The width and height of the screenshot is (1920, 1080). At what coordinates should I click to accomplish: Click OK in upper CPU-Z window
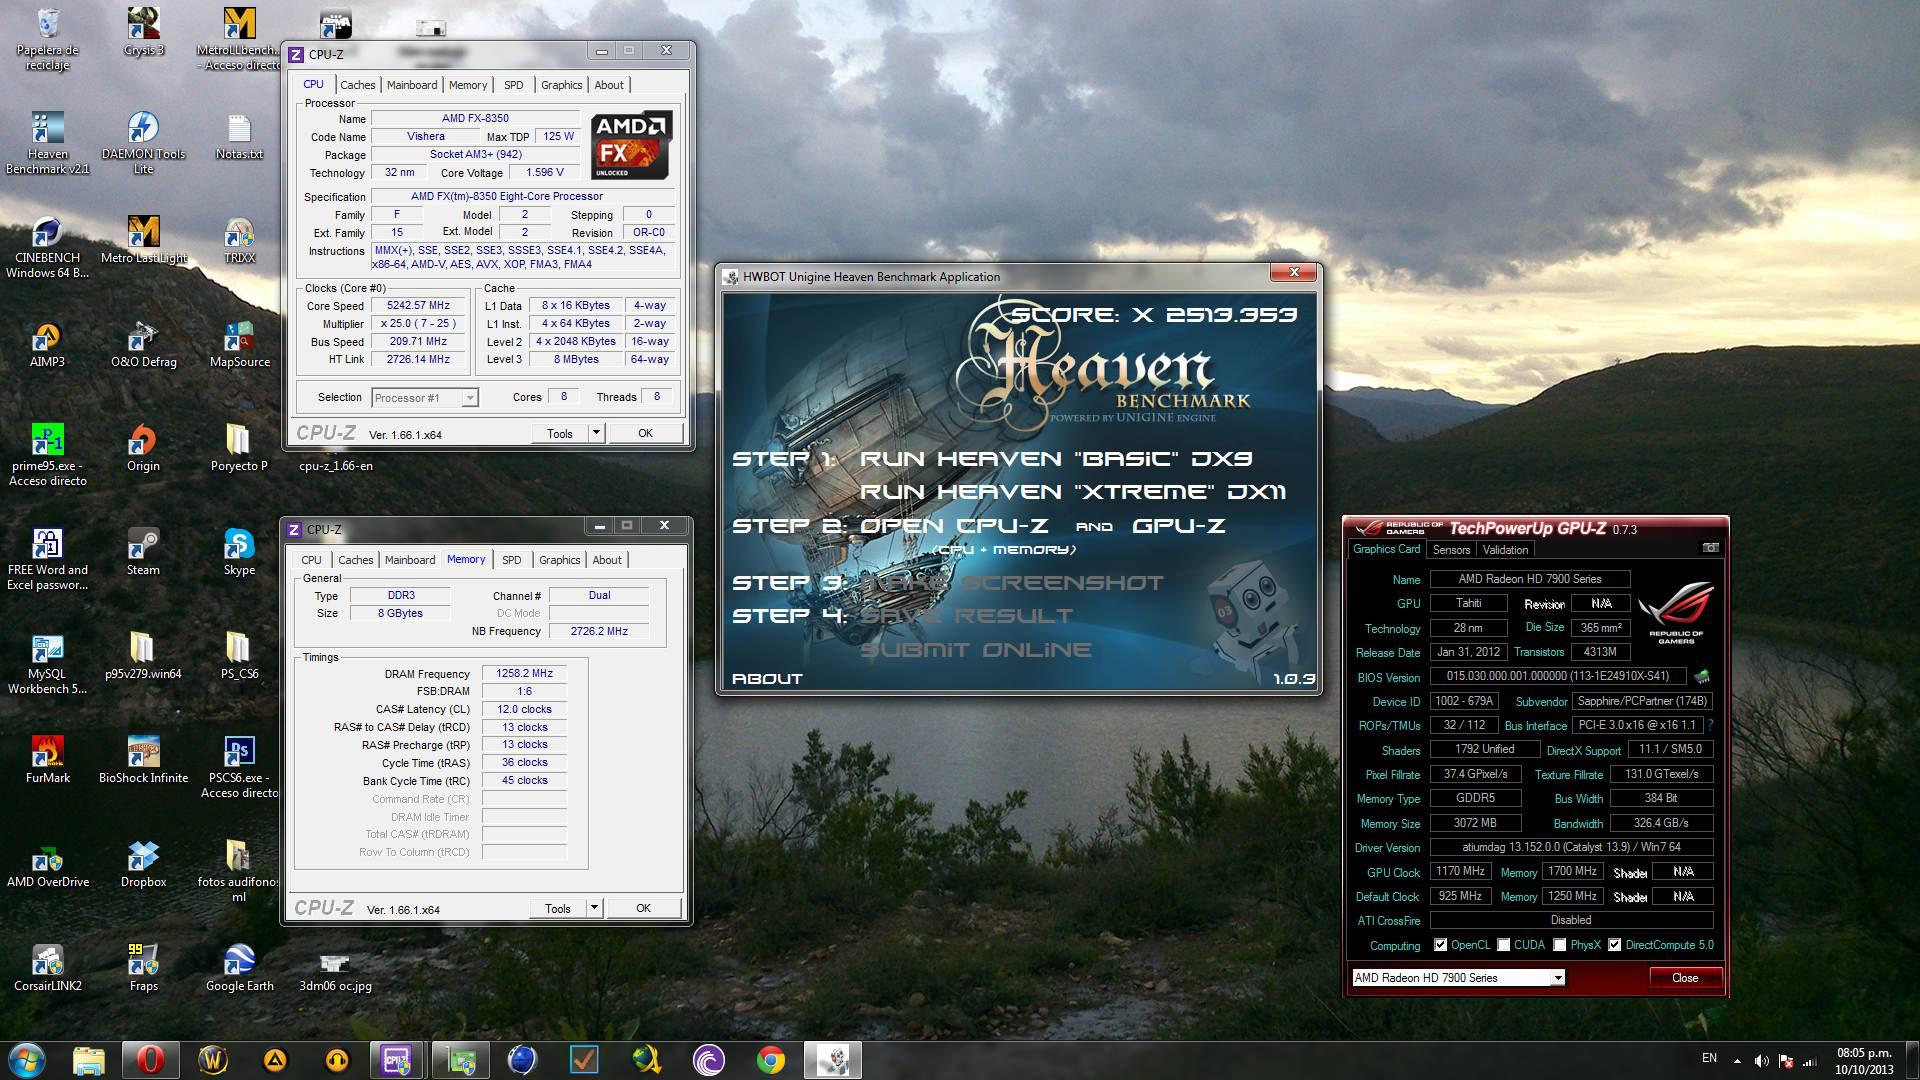tap(645, 433)
